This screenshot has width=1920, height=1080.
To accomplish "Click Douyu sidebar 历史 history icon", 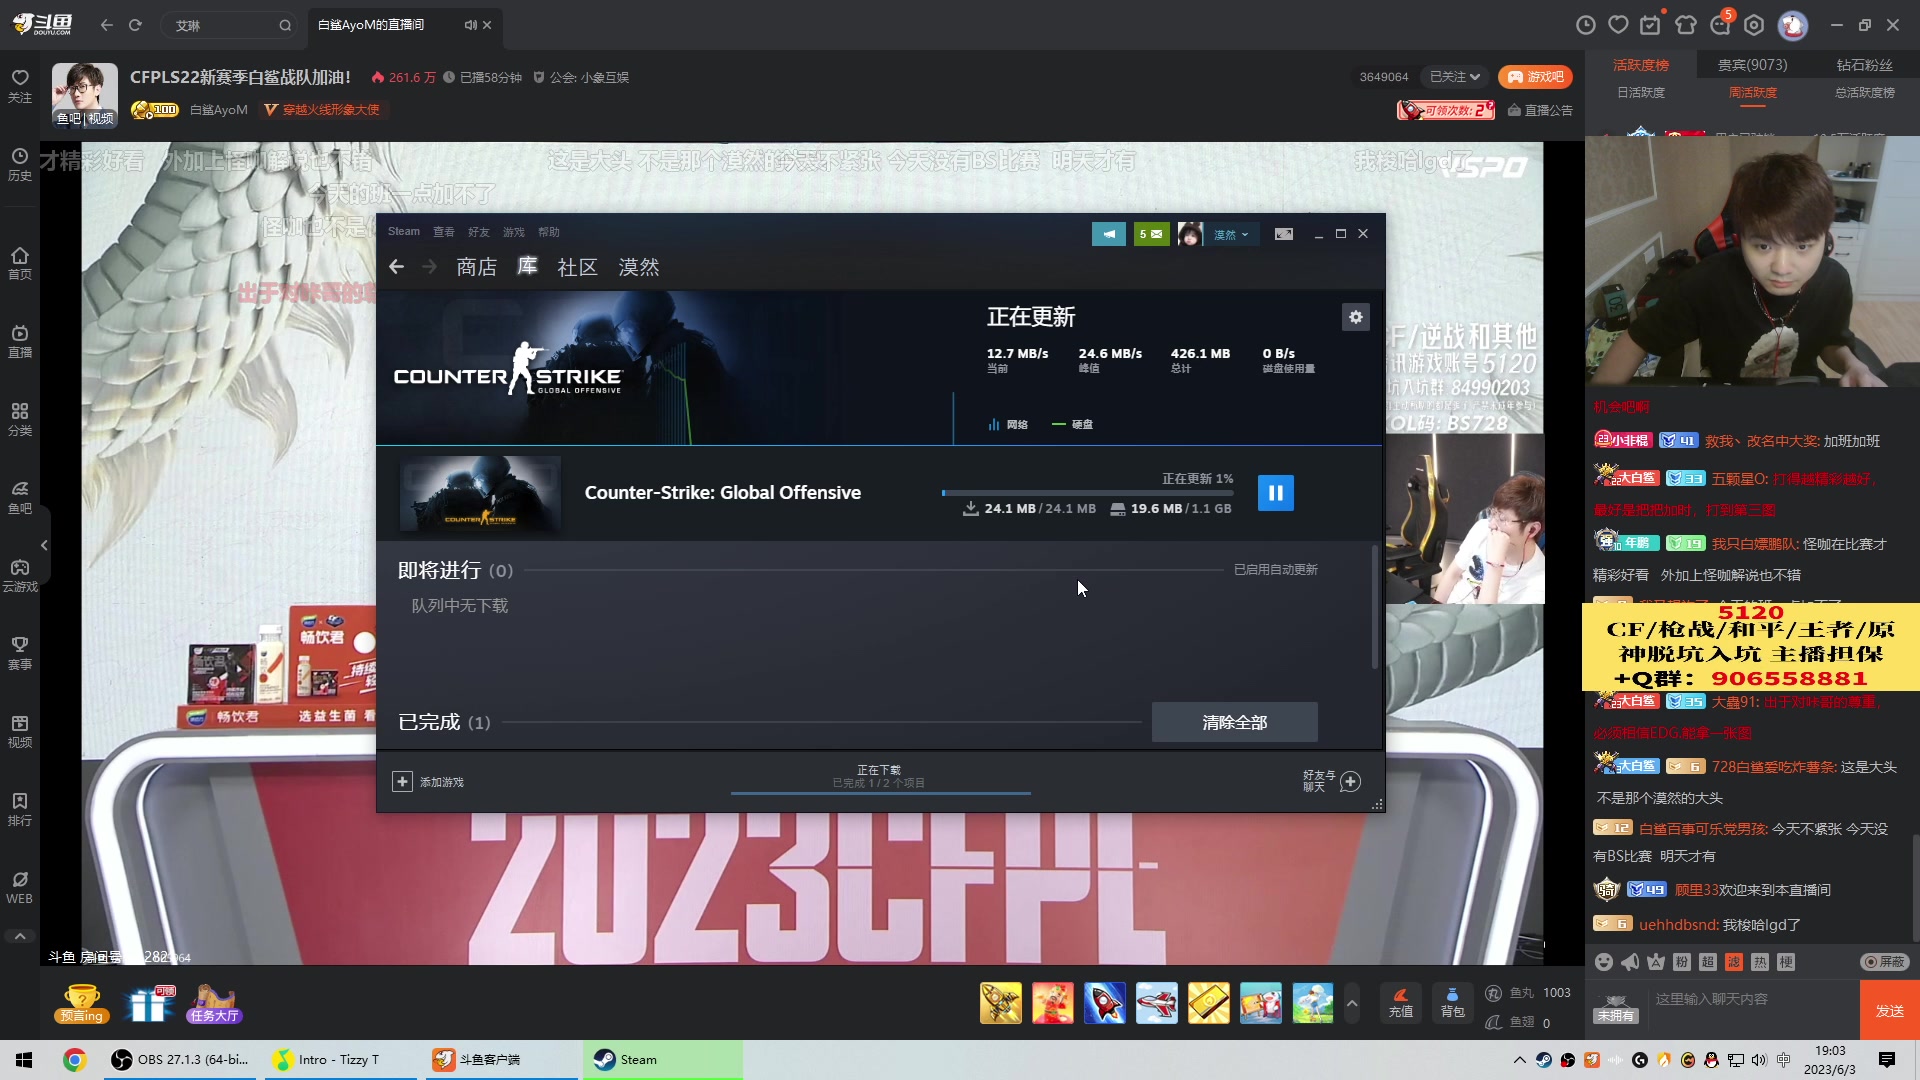I will click(20, 165).
